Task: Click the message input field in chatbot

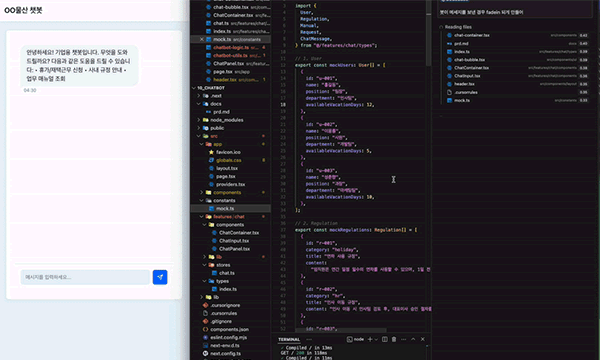Action: 85,277
